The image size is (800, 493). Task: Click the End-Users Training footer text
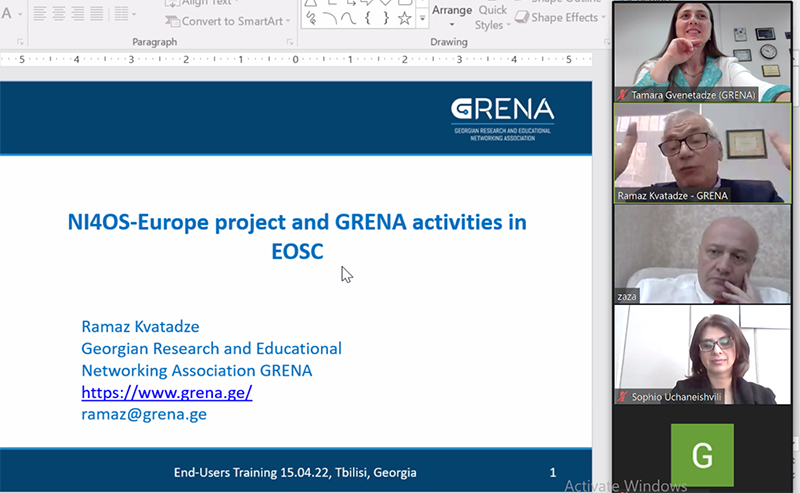click(x=295, y=473)
